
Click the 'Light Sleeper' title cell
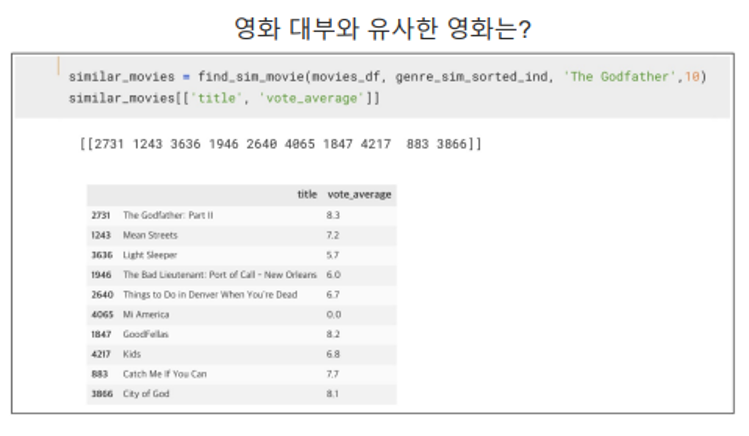[x=150, y=255]
